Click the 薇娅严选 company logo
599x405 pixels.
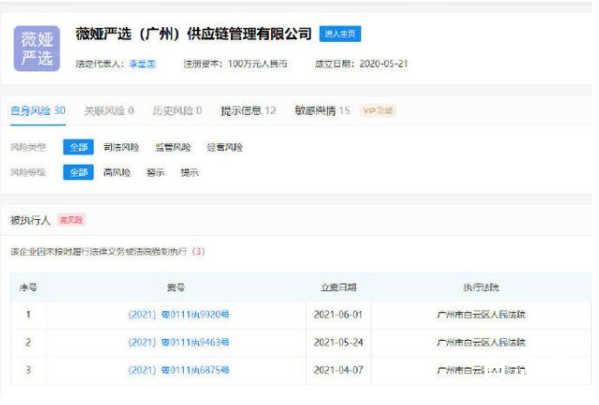click(x=37, y=49)
